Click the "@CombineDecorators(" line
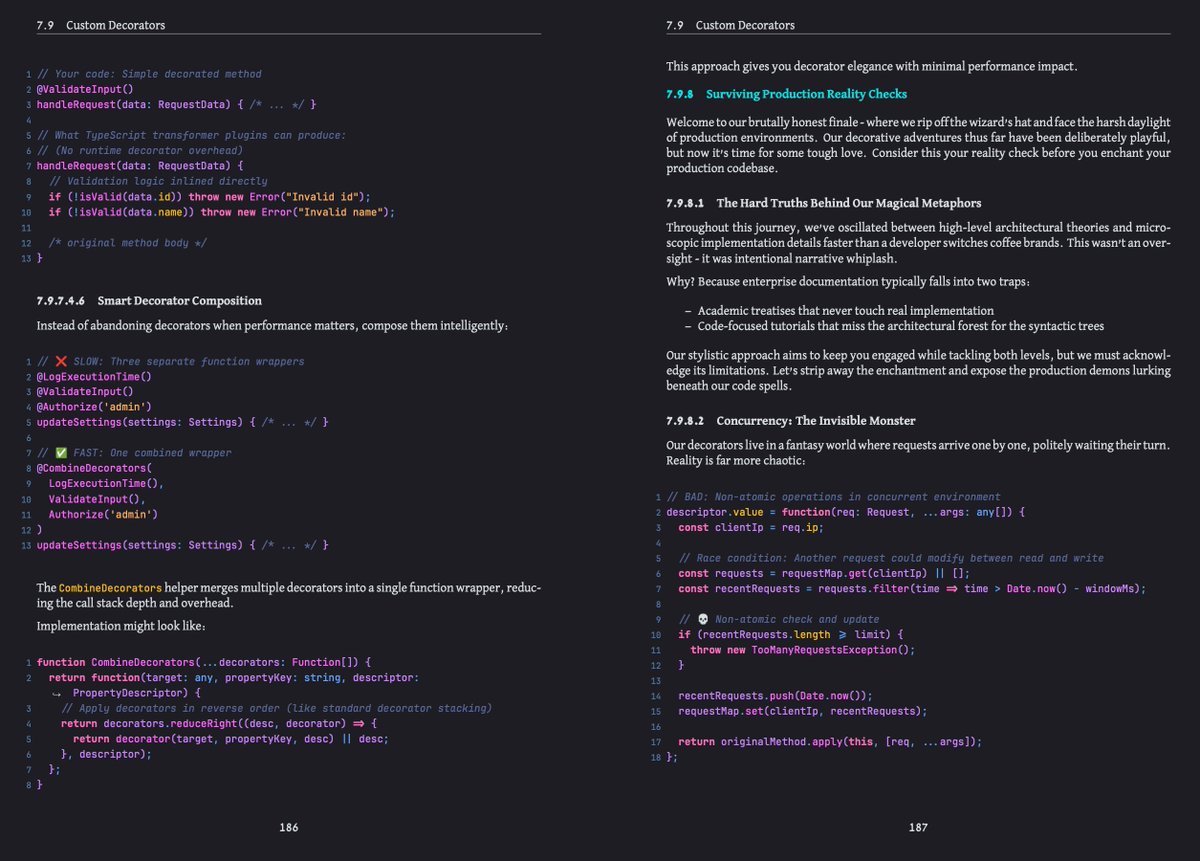 tap(94, 468)
